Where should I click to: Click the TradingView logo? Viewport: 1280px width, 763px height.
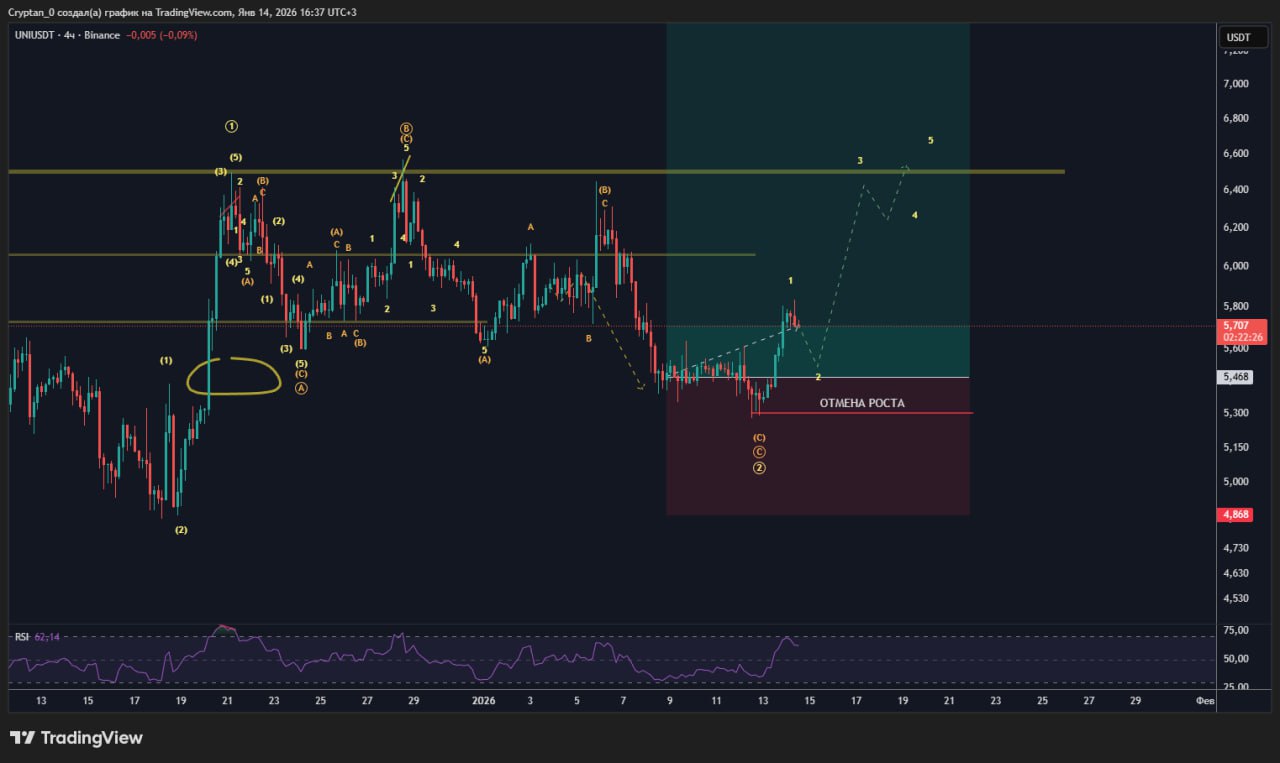tap(76, 738)
